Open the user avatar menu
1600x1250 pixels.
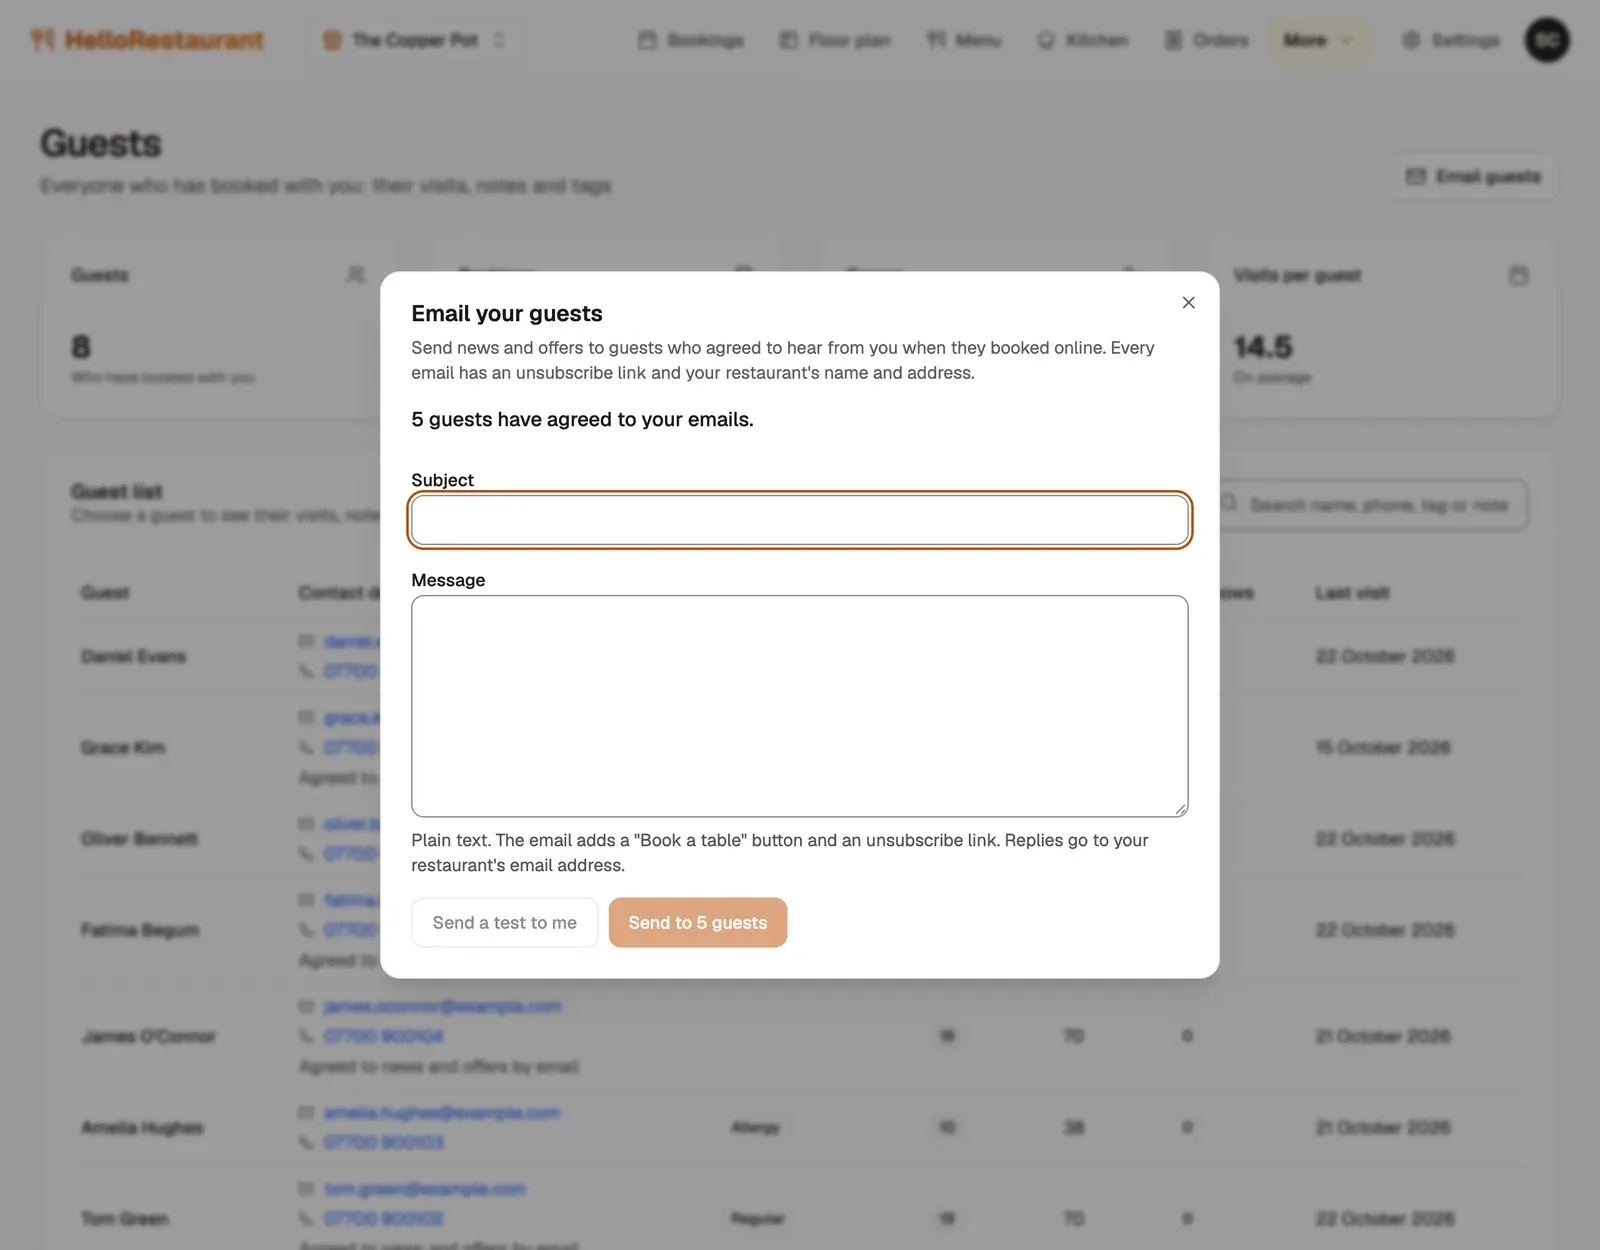coord(1546,40)
